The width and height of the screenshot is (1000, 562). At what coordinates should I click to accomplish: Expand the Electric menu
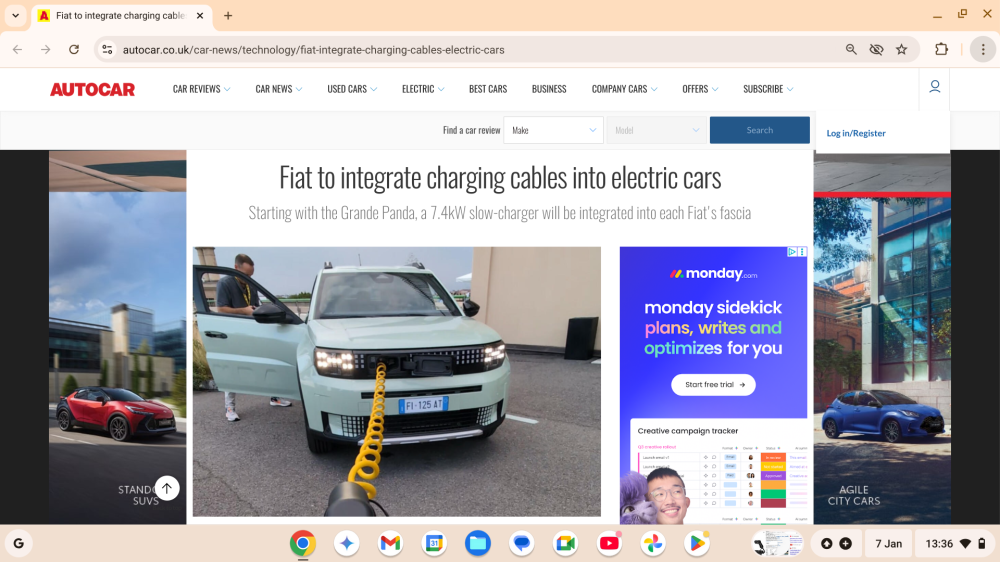pos(423,89)
